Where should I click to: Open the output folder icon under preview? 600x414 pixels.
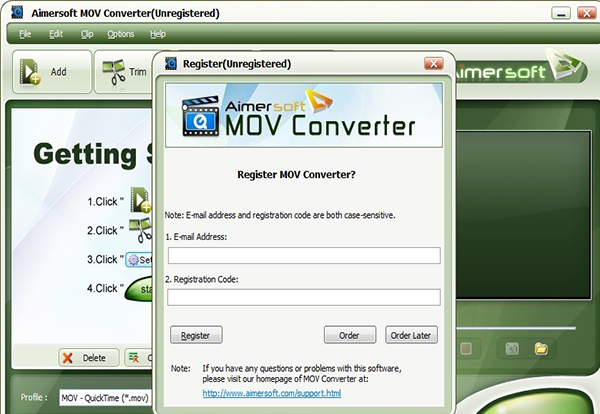tap(541, 349)
